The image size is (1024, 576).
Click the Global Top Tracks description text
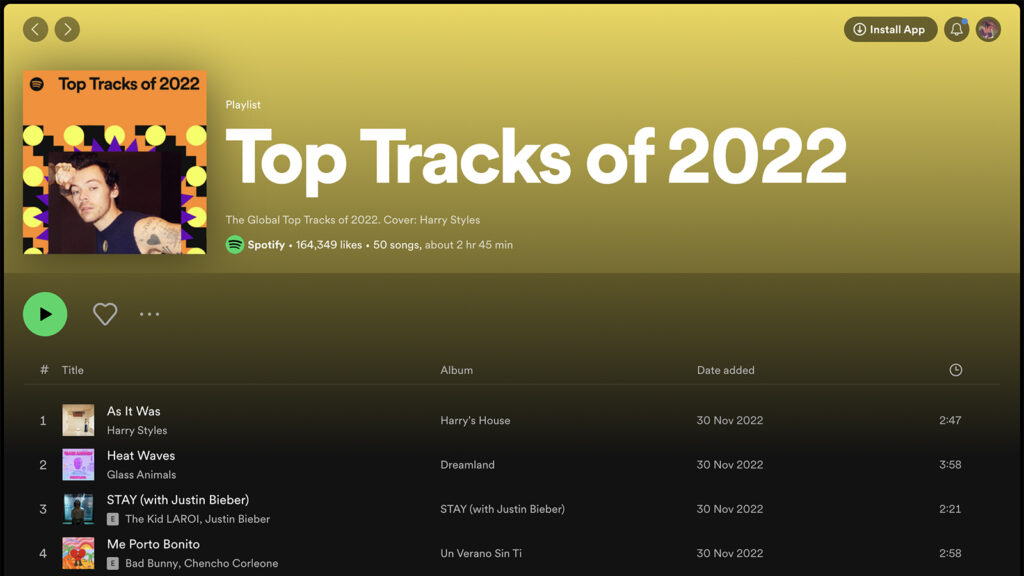(353, 220)
